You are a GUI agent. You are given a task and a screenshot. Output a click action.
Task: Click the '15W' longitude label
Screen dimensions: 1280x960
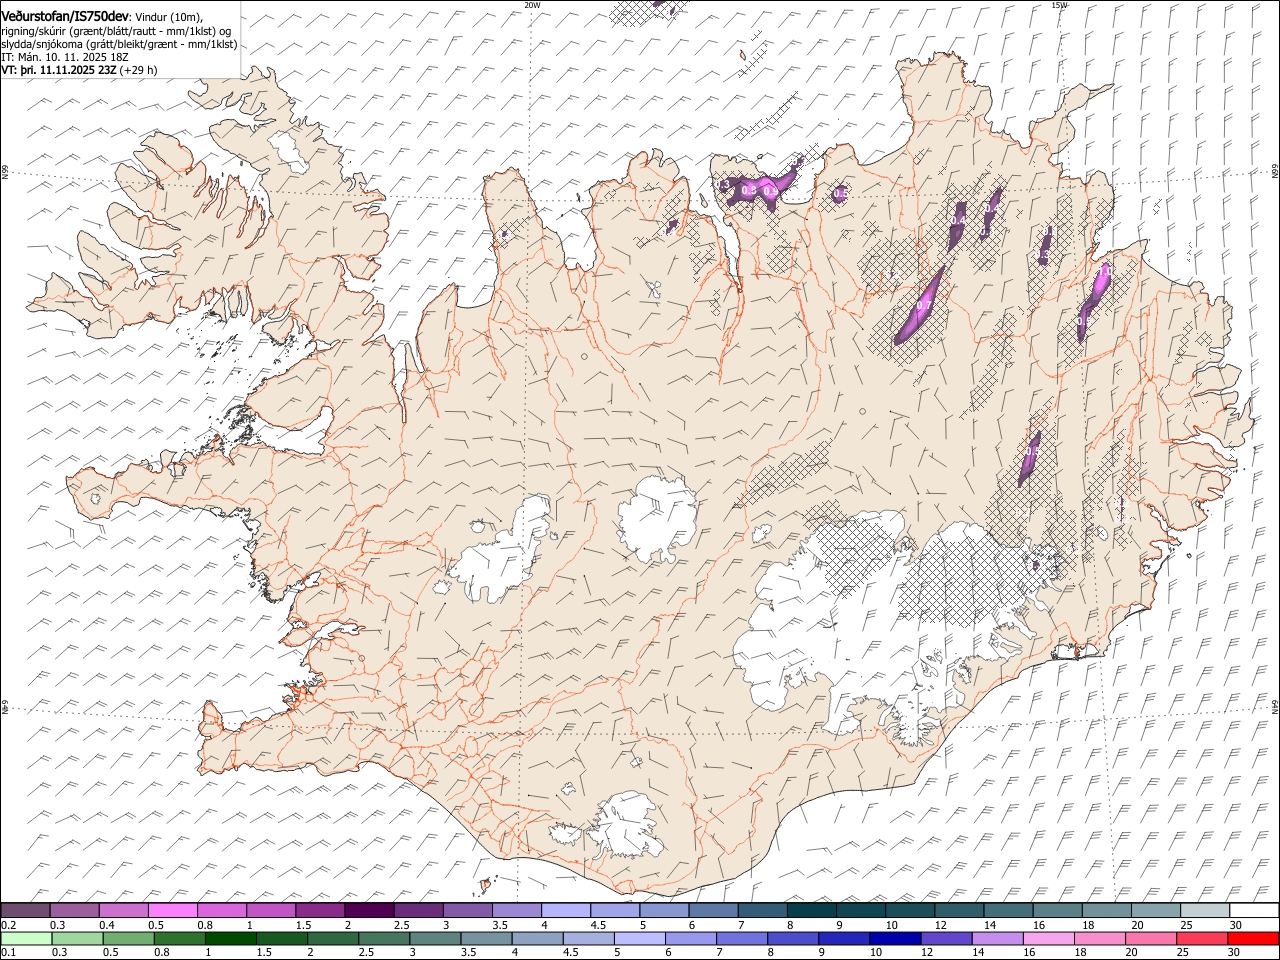[1059, 5]
